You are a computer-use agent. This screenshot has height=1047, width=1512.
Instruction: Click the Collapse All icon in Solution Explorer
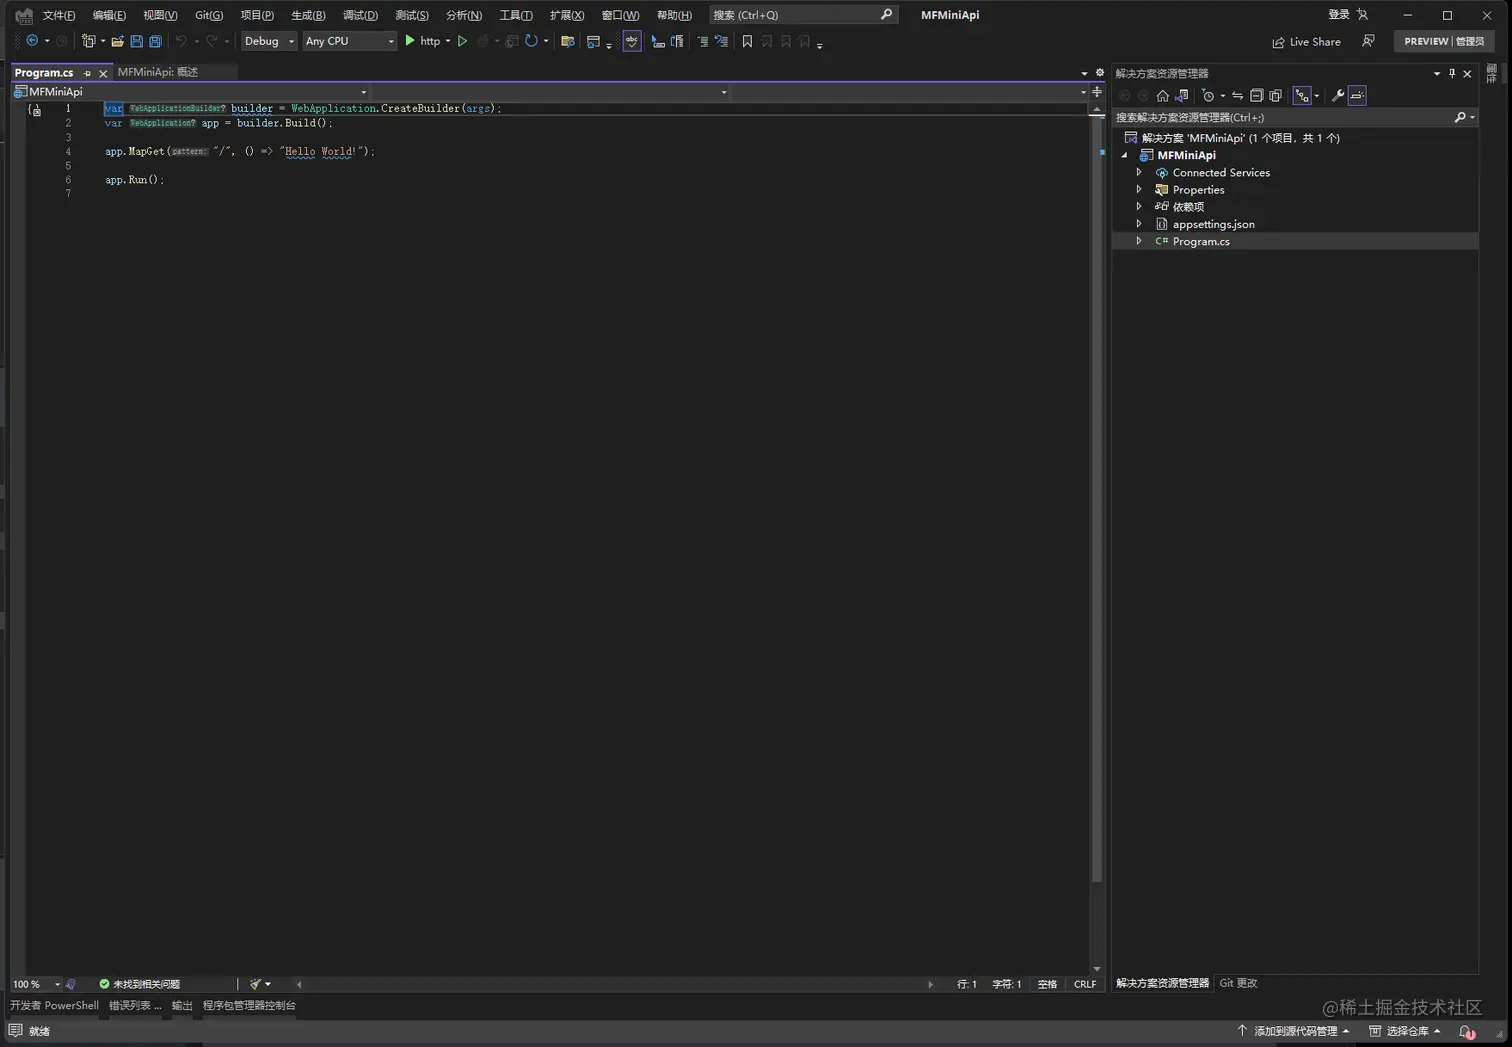point(1257,96)
